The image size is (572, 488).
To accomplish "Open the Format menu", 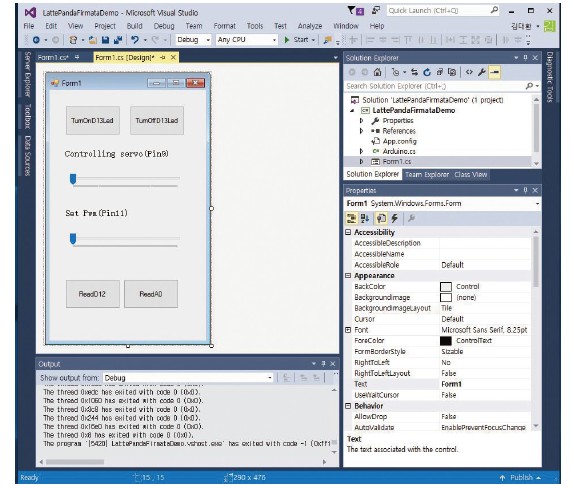I will (224, 26).
